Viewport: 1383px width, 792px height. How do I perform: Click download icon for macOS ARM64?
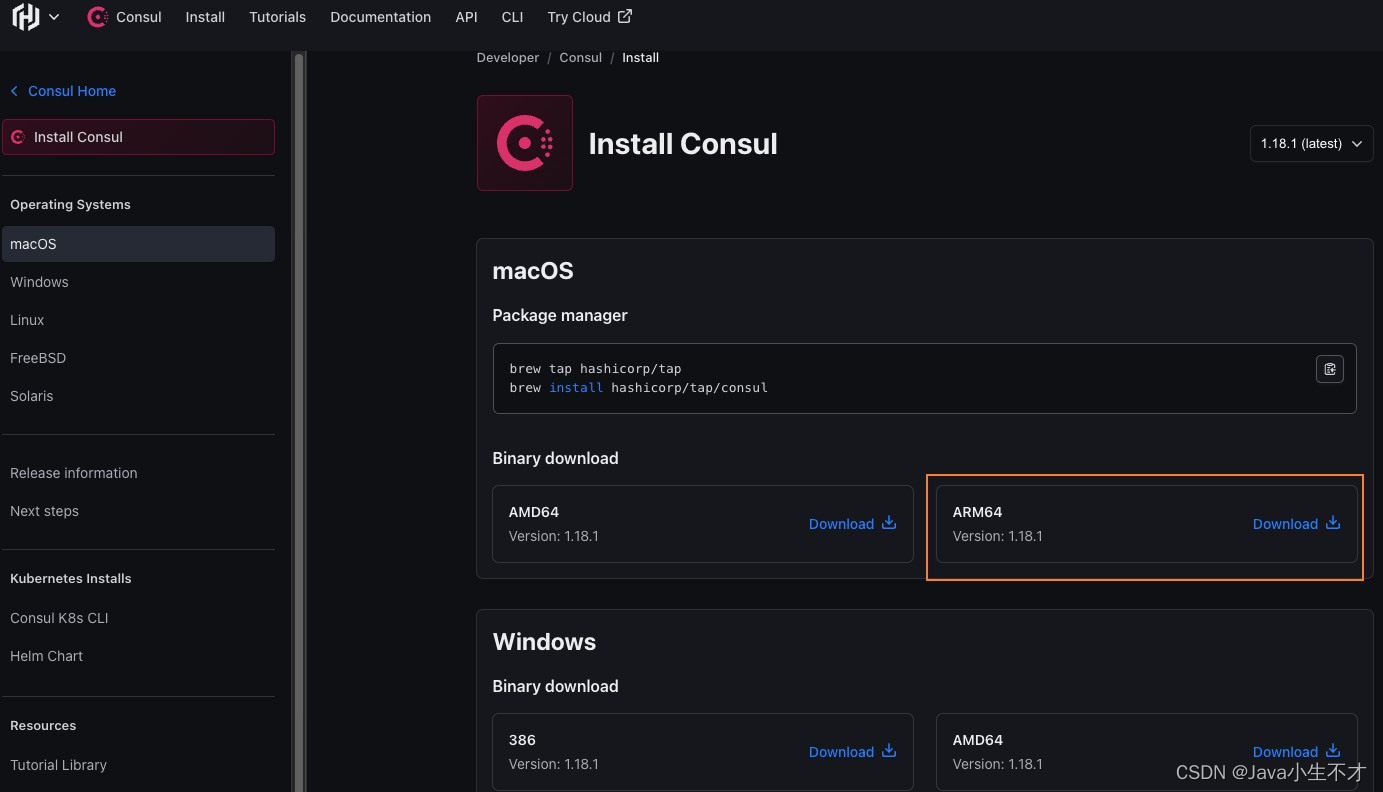point(1333,523)
